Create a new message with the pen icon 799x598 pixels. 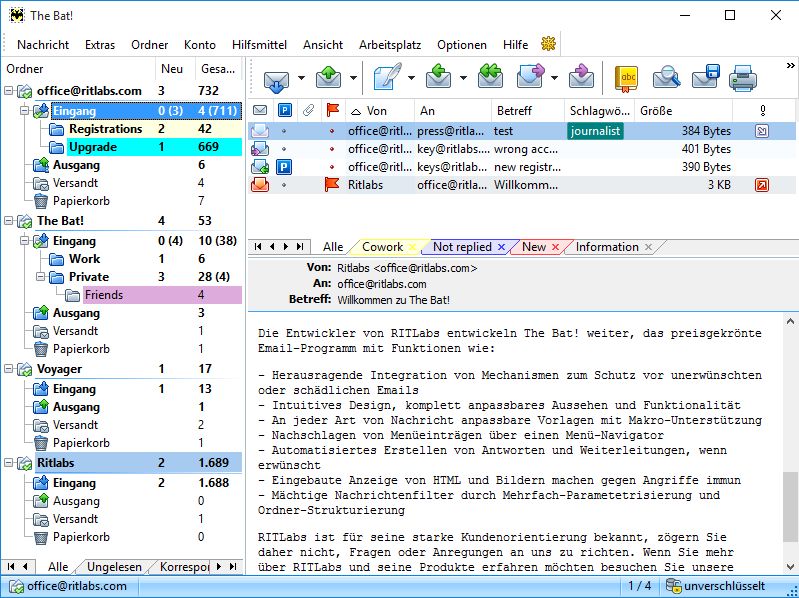pos(387,77)
